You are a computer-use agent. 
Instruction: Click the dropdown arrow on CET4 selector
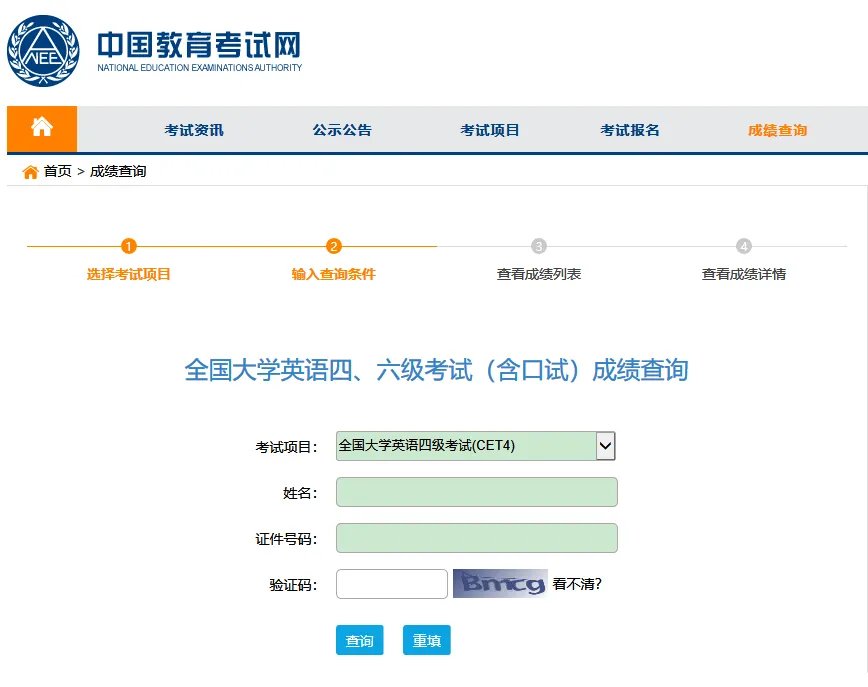pos(604,445)
